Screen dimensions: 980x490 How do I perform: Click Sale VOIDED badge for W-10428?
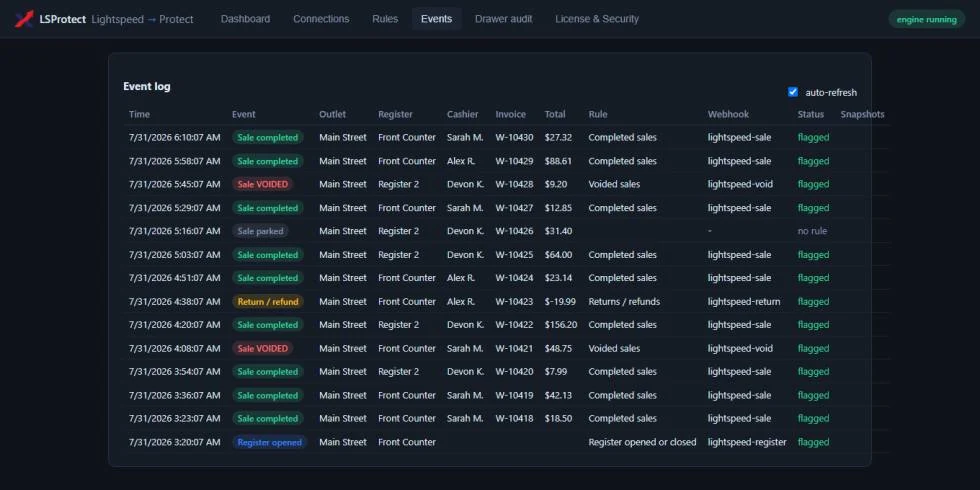262,184
